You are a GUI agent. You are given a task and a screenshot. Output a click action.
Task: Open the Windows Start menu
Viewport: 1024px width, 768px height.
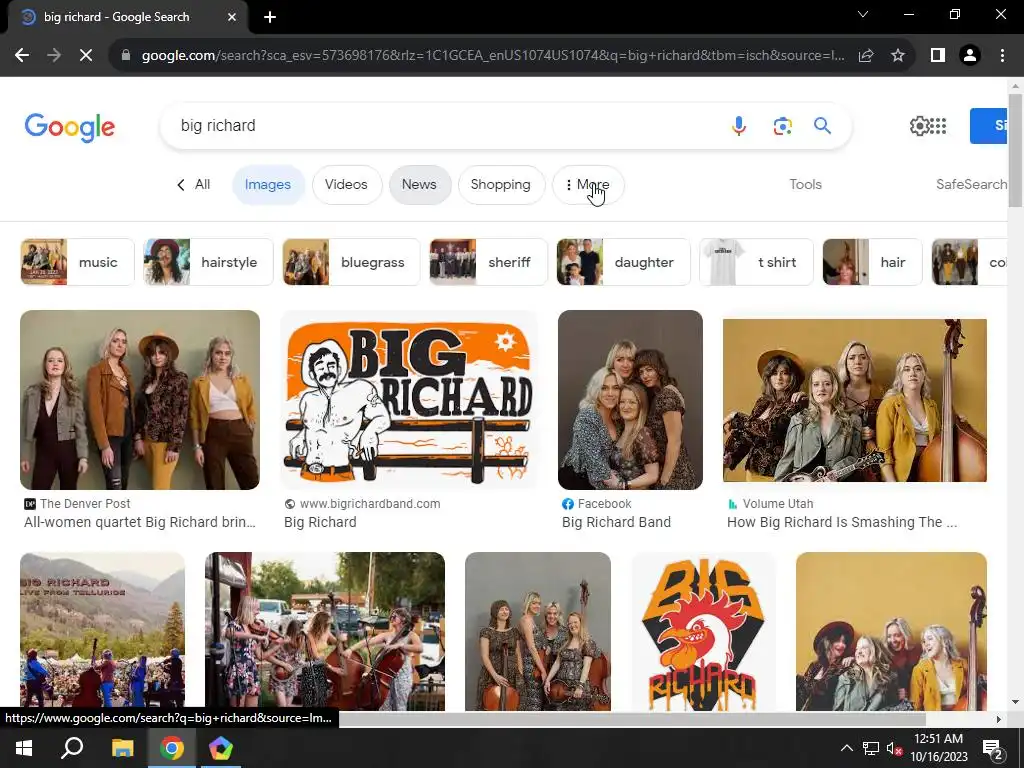coord(24,748)
